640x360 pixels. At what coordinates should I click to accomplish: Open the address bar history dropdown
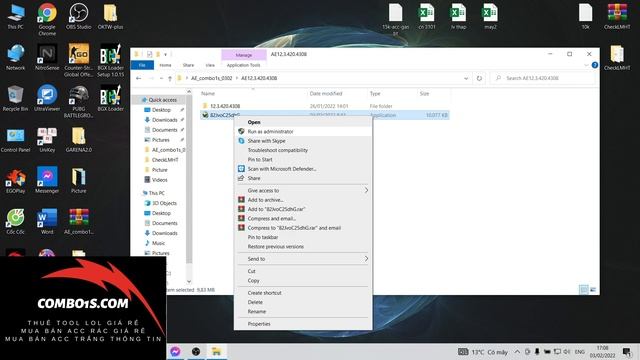[466, 78]
